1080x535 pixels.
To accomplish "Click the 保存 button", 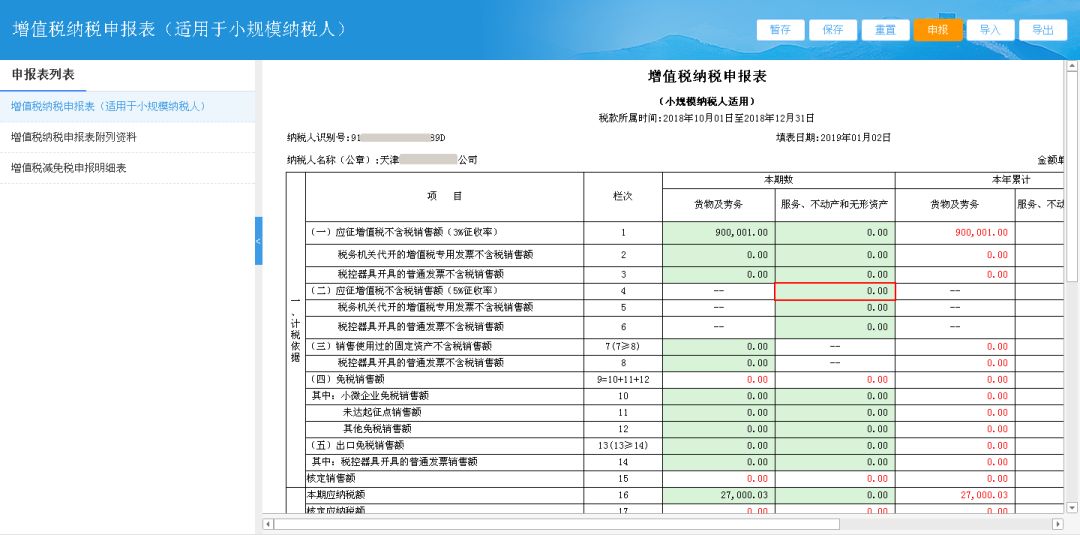I will click(x=833, y=30).
